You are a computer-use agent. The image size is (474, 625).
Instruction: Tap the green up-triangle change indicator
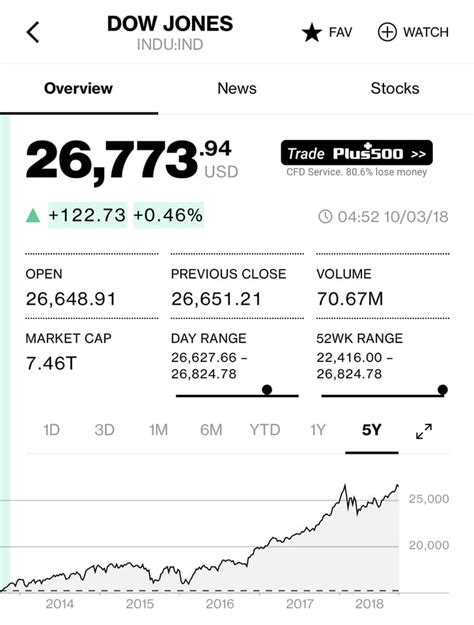(x=33, y=216)
